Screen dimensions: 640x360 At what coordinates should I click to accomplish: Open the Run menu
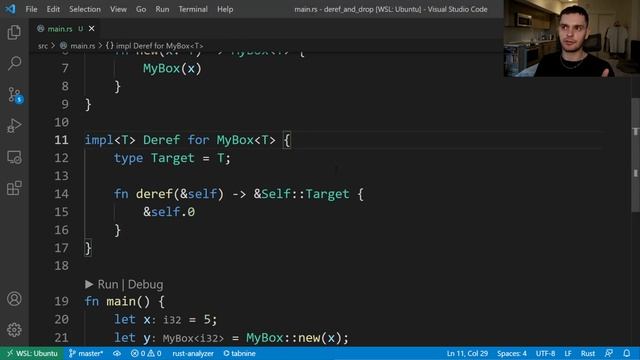(x=162, y=9)
